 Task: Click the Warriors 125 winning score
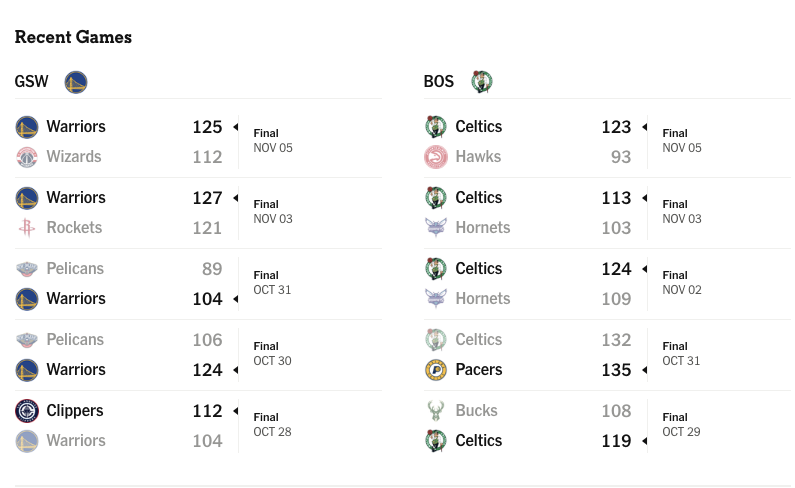point(207,127)
